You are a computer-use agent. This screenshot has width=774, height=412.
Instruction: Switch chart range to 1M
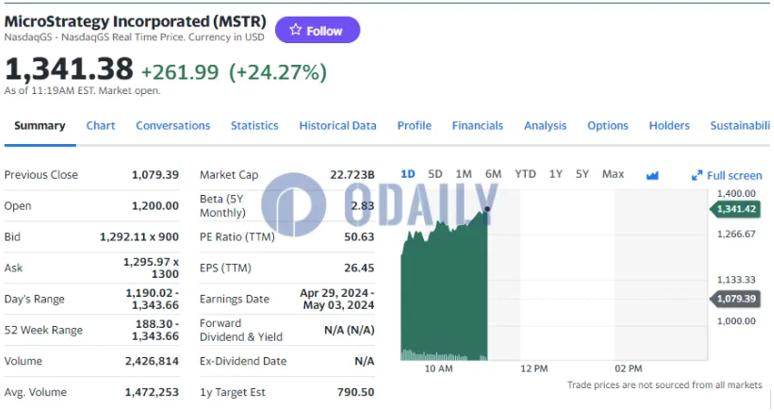click(x=464, y=174)
